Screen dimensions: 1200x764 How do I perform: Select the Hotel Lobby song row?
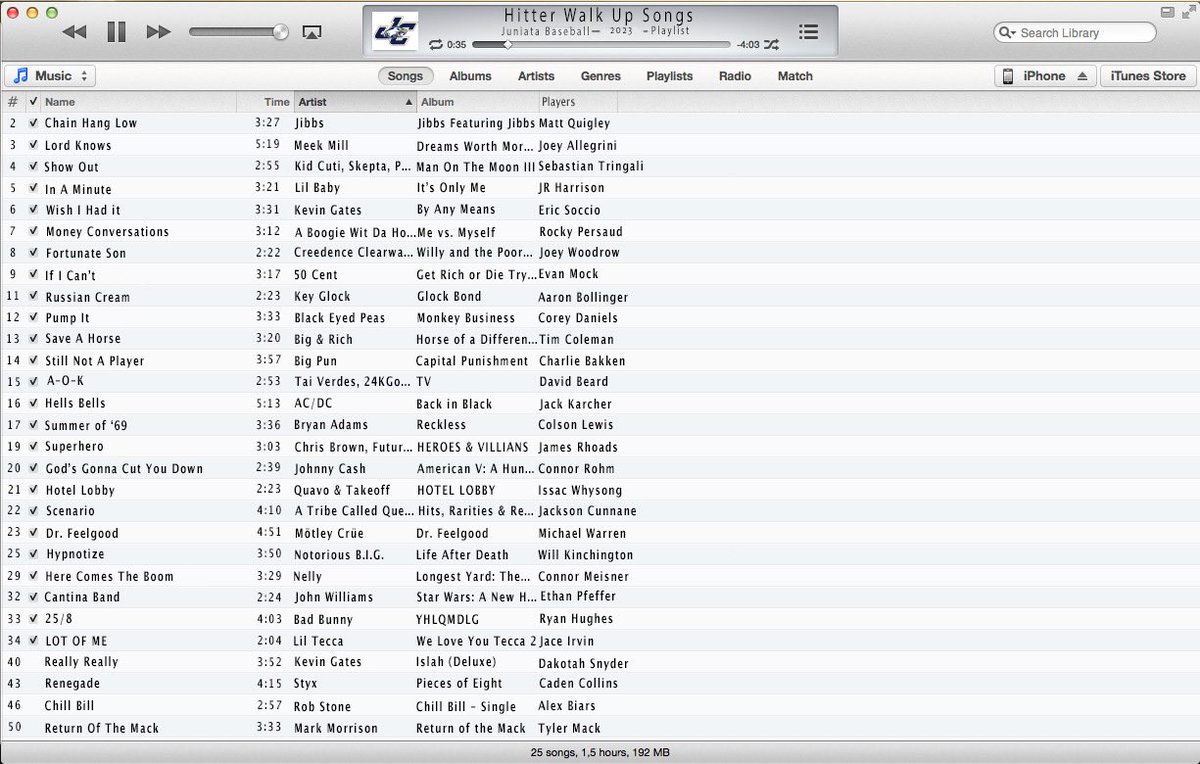point(600,490)
